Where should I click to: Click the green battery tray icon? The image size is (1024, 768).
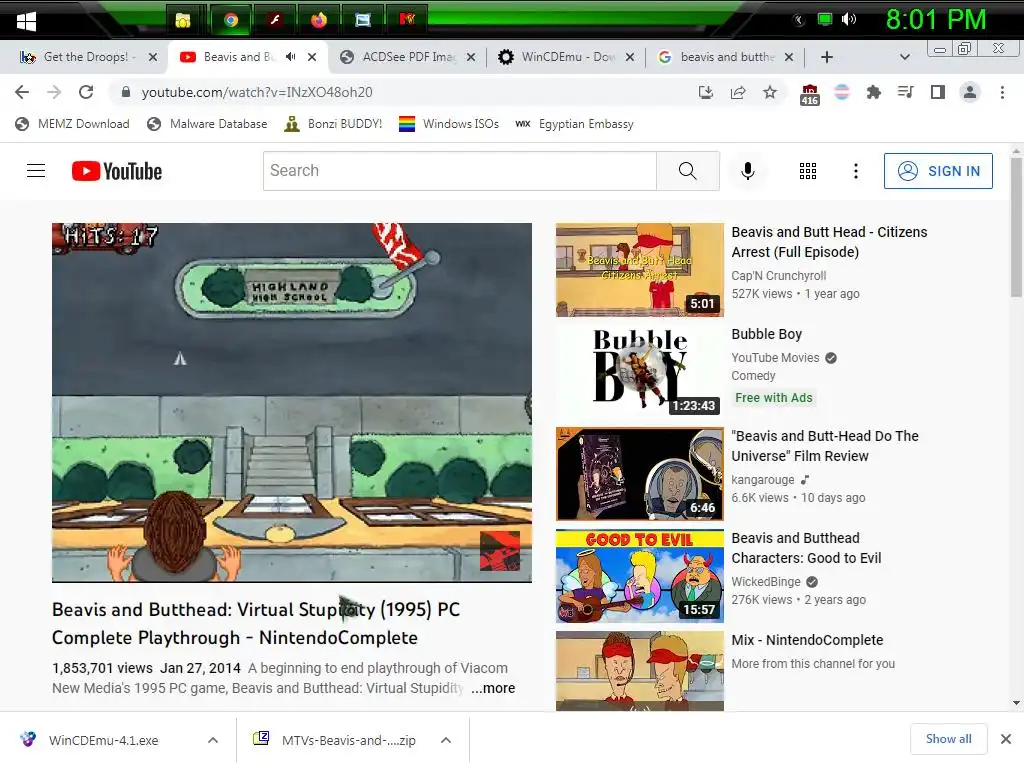point(825,20)
